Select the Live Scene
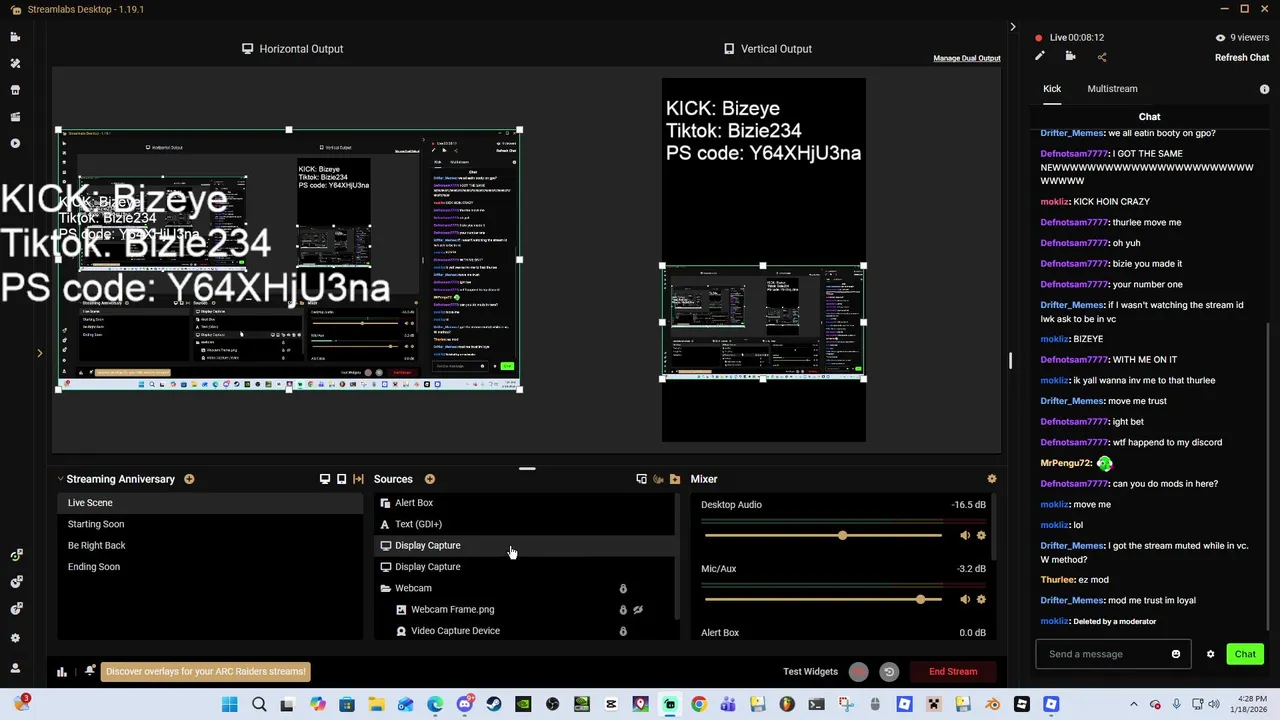Image resolution: width=1280 pixels, height=720 pixels. click(x=210, y=503)
